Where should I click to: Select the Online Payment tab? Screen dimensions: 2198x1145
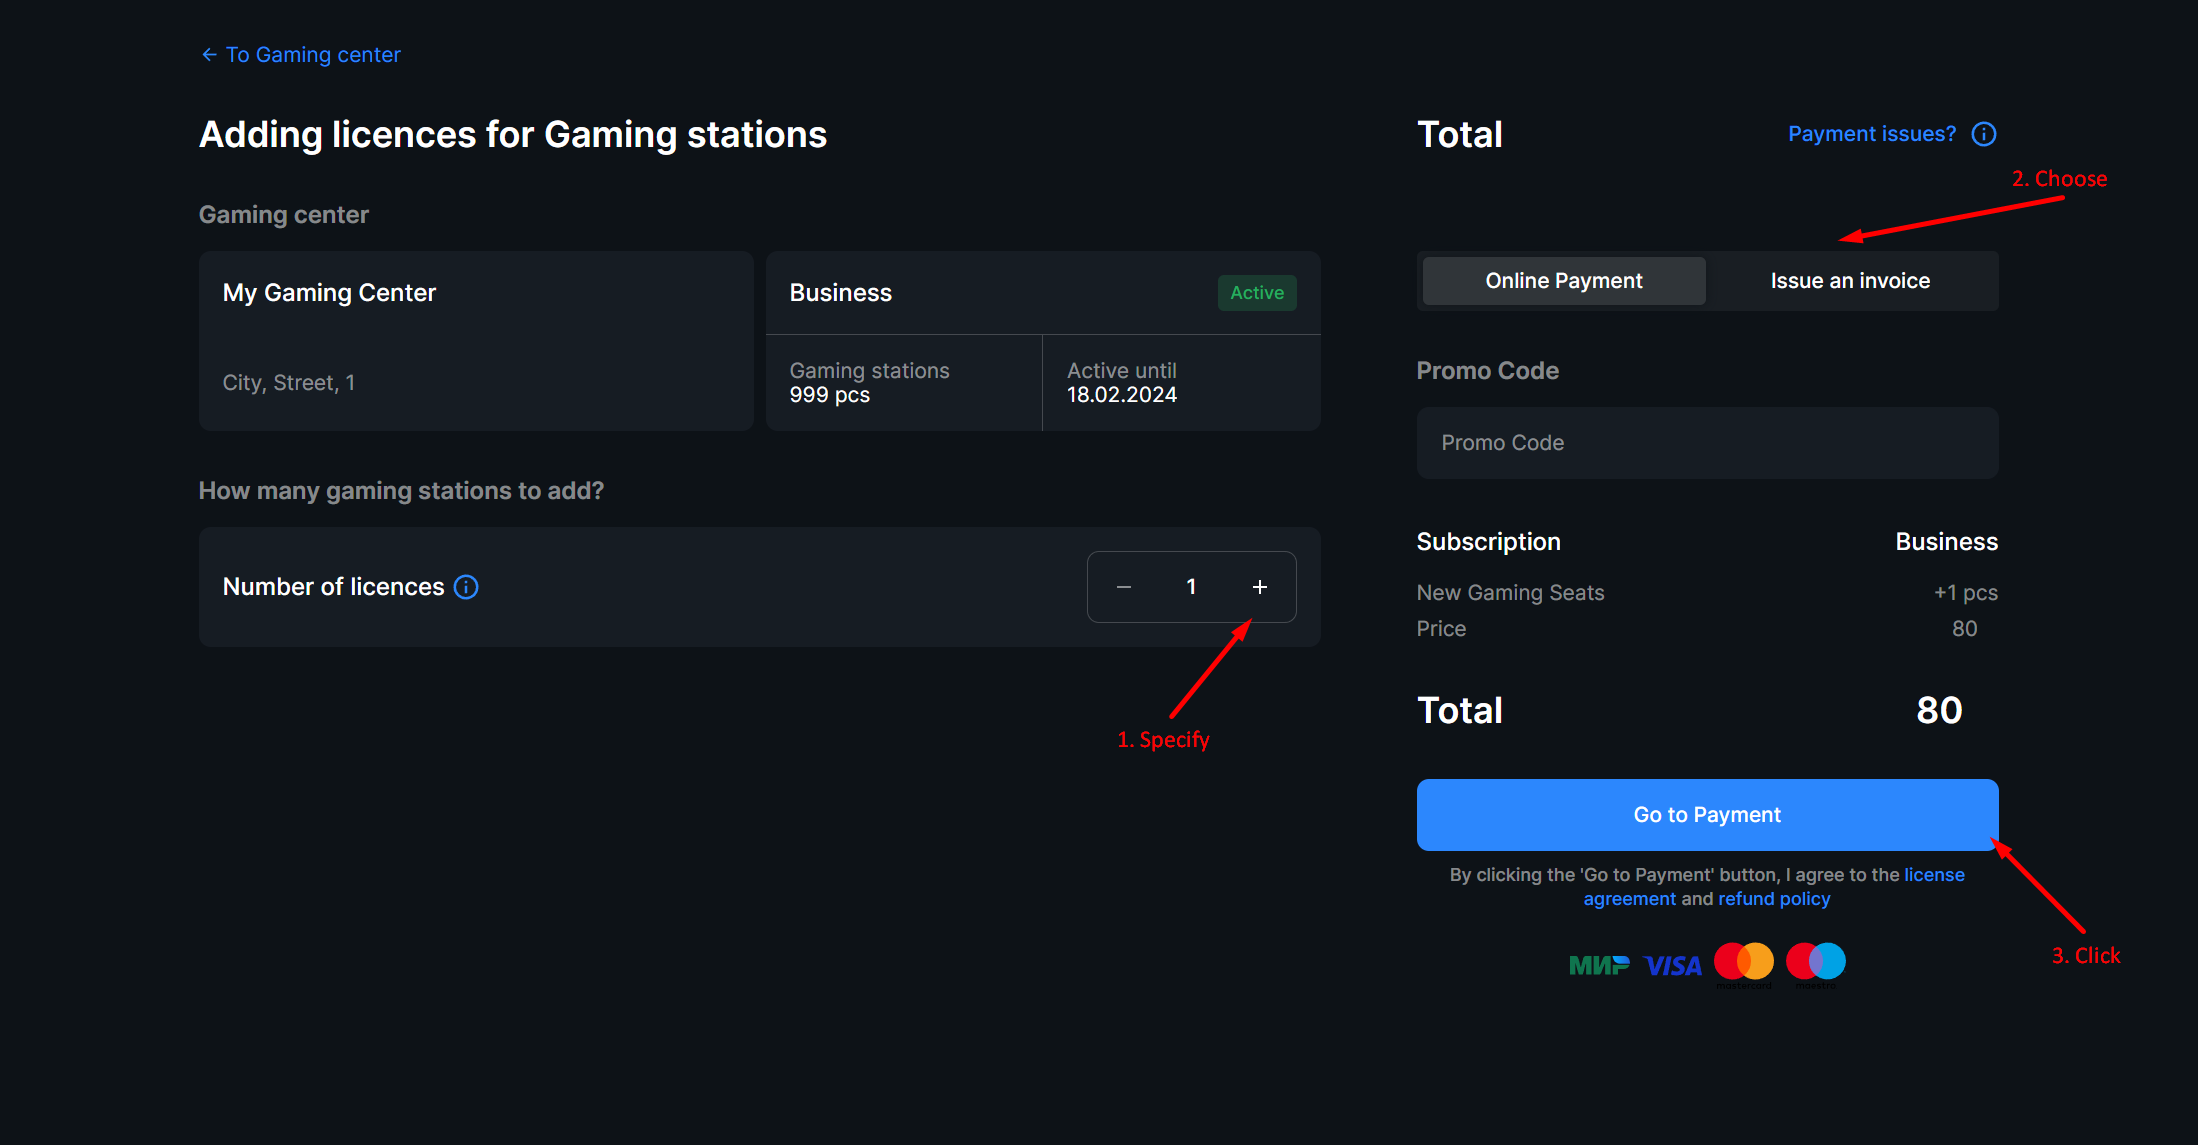[1563, 281]
